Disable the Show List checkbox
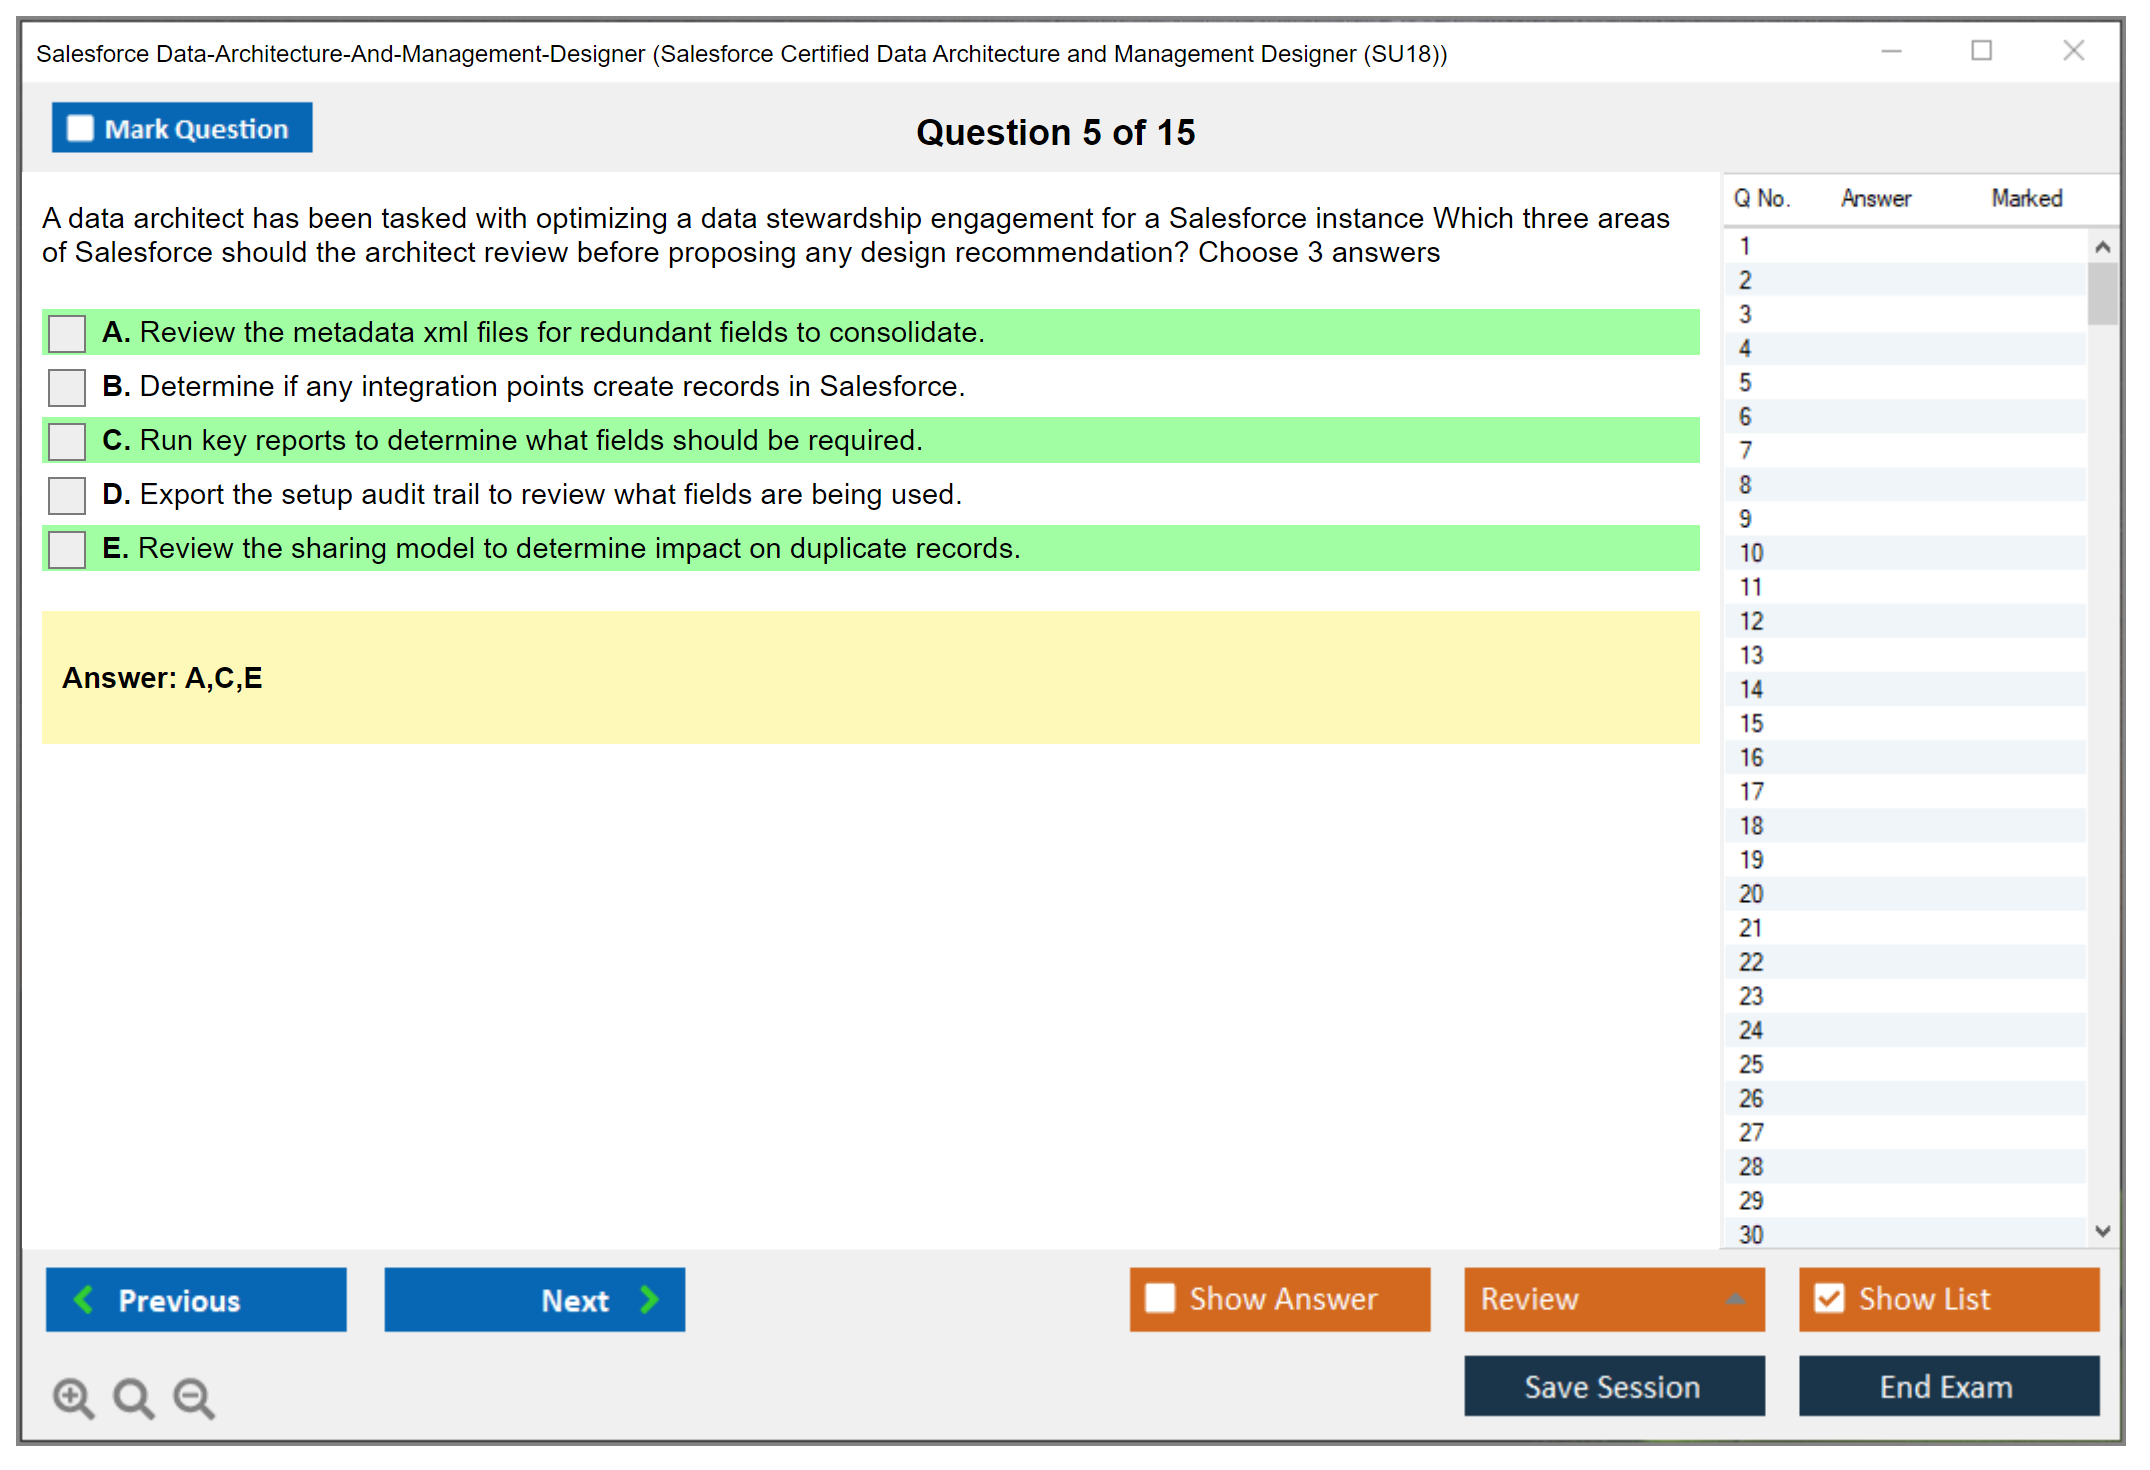This screenshot has height=1470, width=2150. click(x=1829, y=1298)
